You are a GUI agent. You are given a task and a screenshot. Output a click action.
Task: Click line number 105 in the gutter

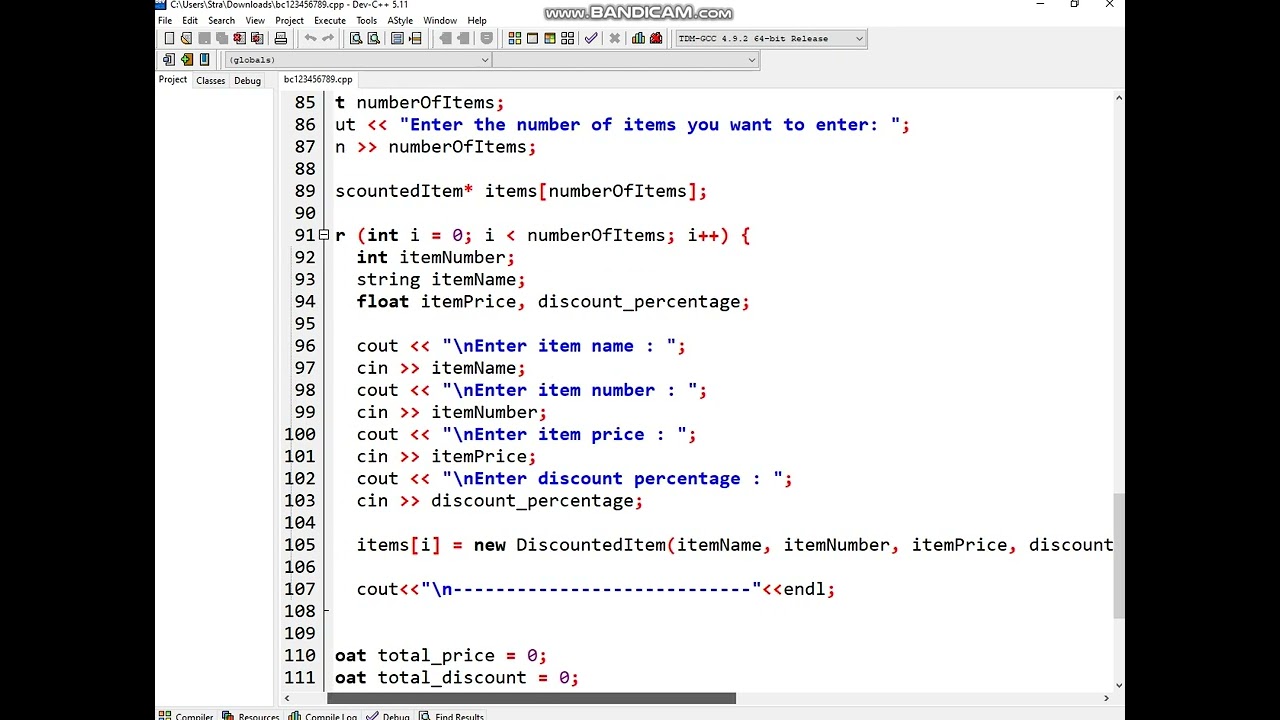[300, 545]
